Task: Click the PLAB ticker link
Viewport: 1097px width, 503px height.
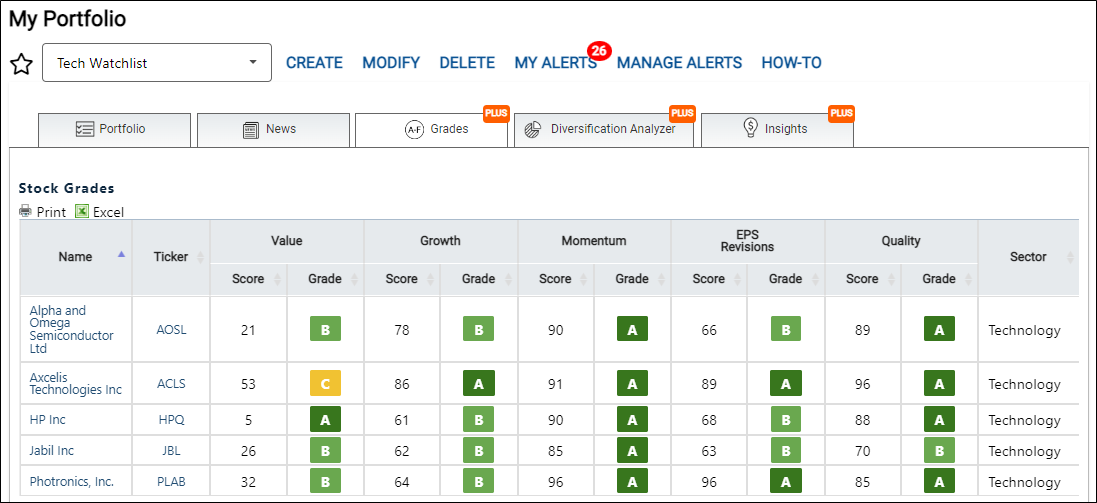Action: click(x=171, y=481)
